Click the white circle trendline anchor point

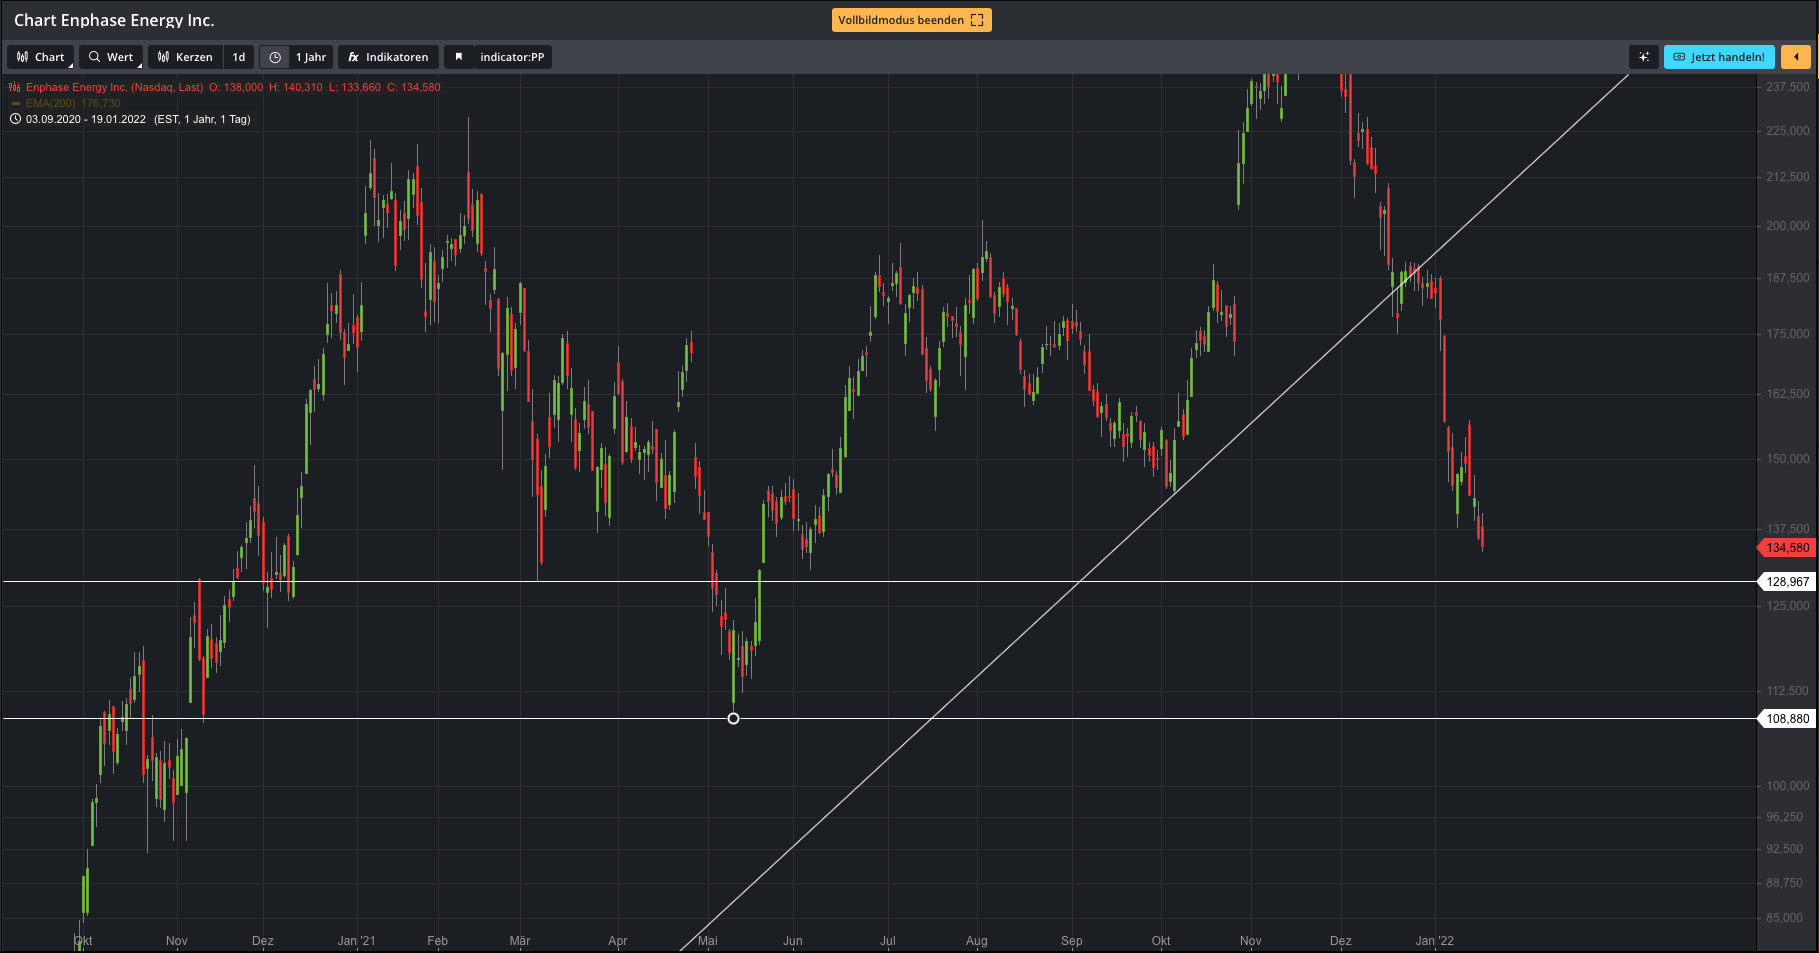pos(733,718)
